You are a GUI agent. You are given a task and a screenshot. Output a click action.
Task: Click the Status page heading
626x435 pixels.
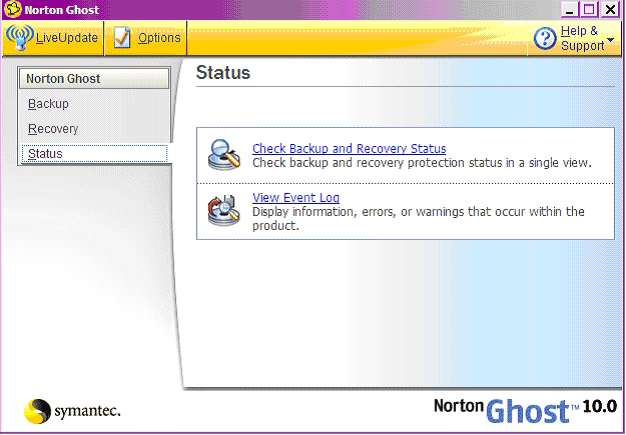[223, 73]
